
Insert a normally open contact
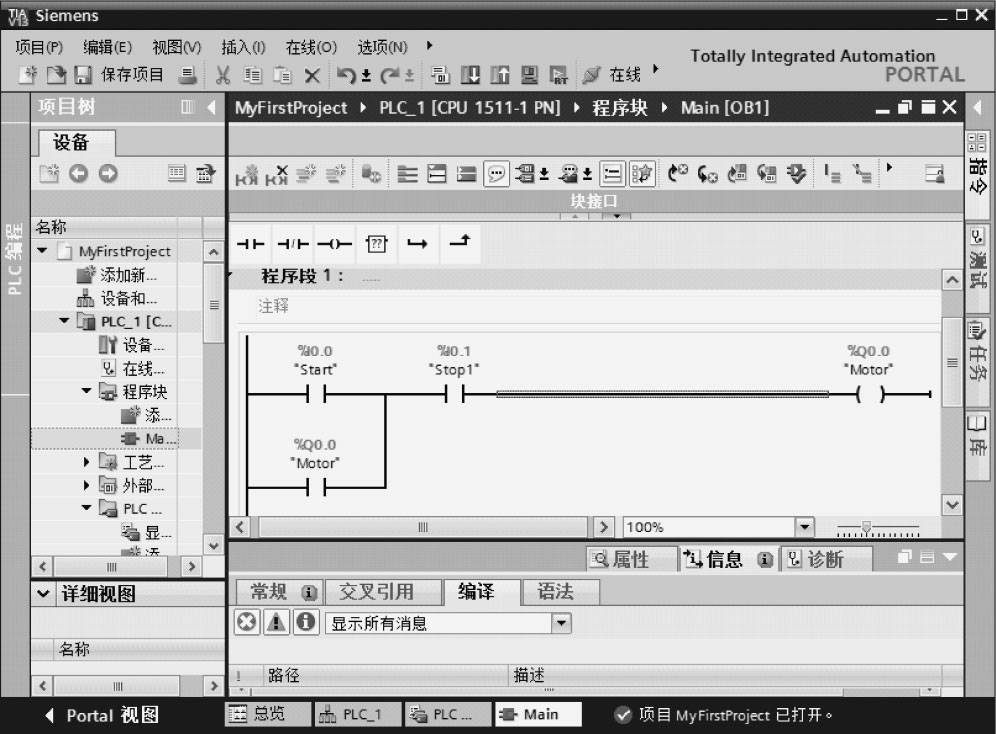(250, 244)
